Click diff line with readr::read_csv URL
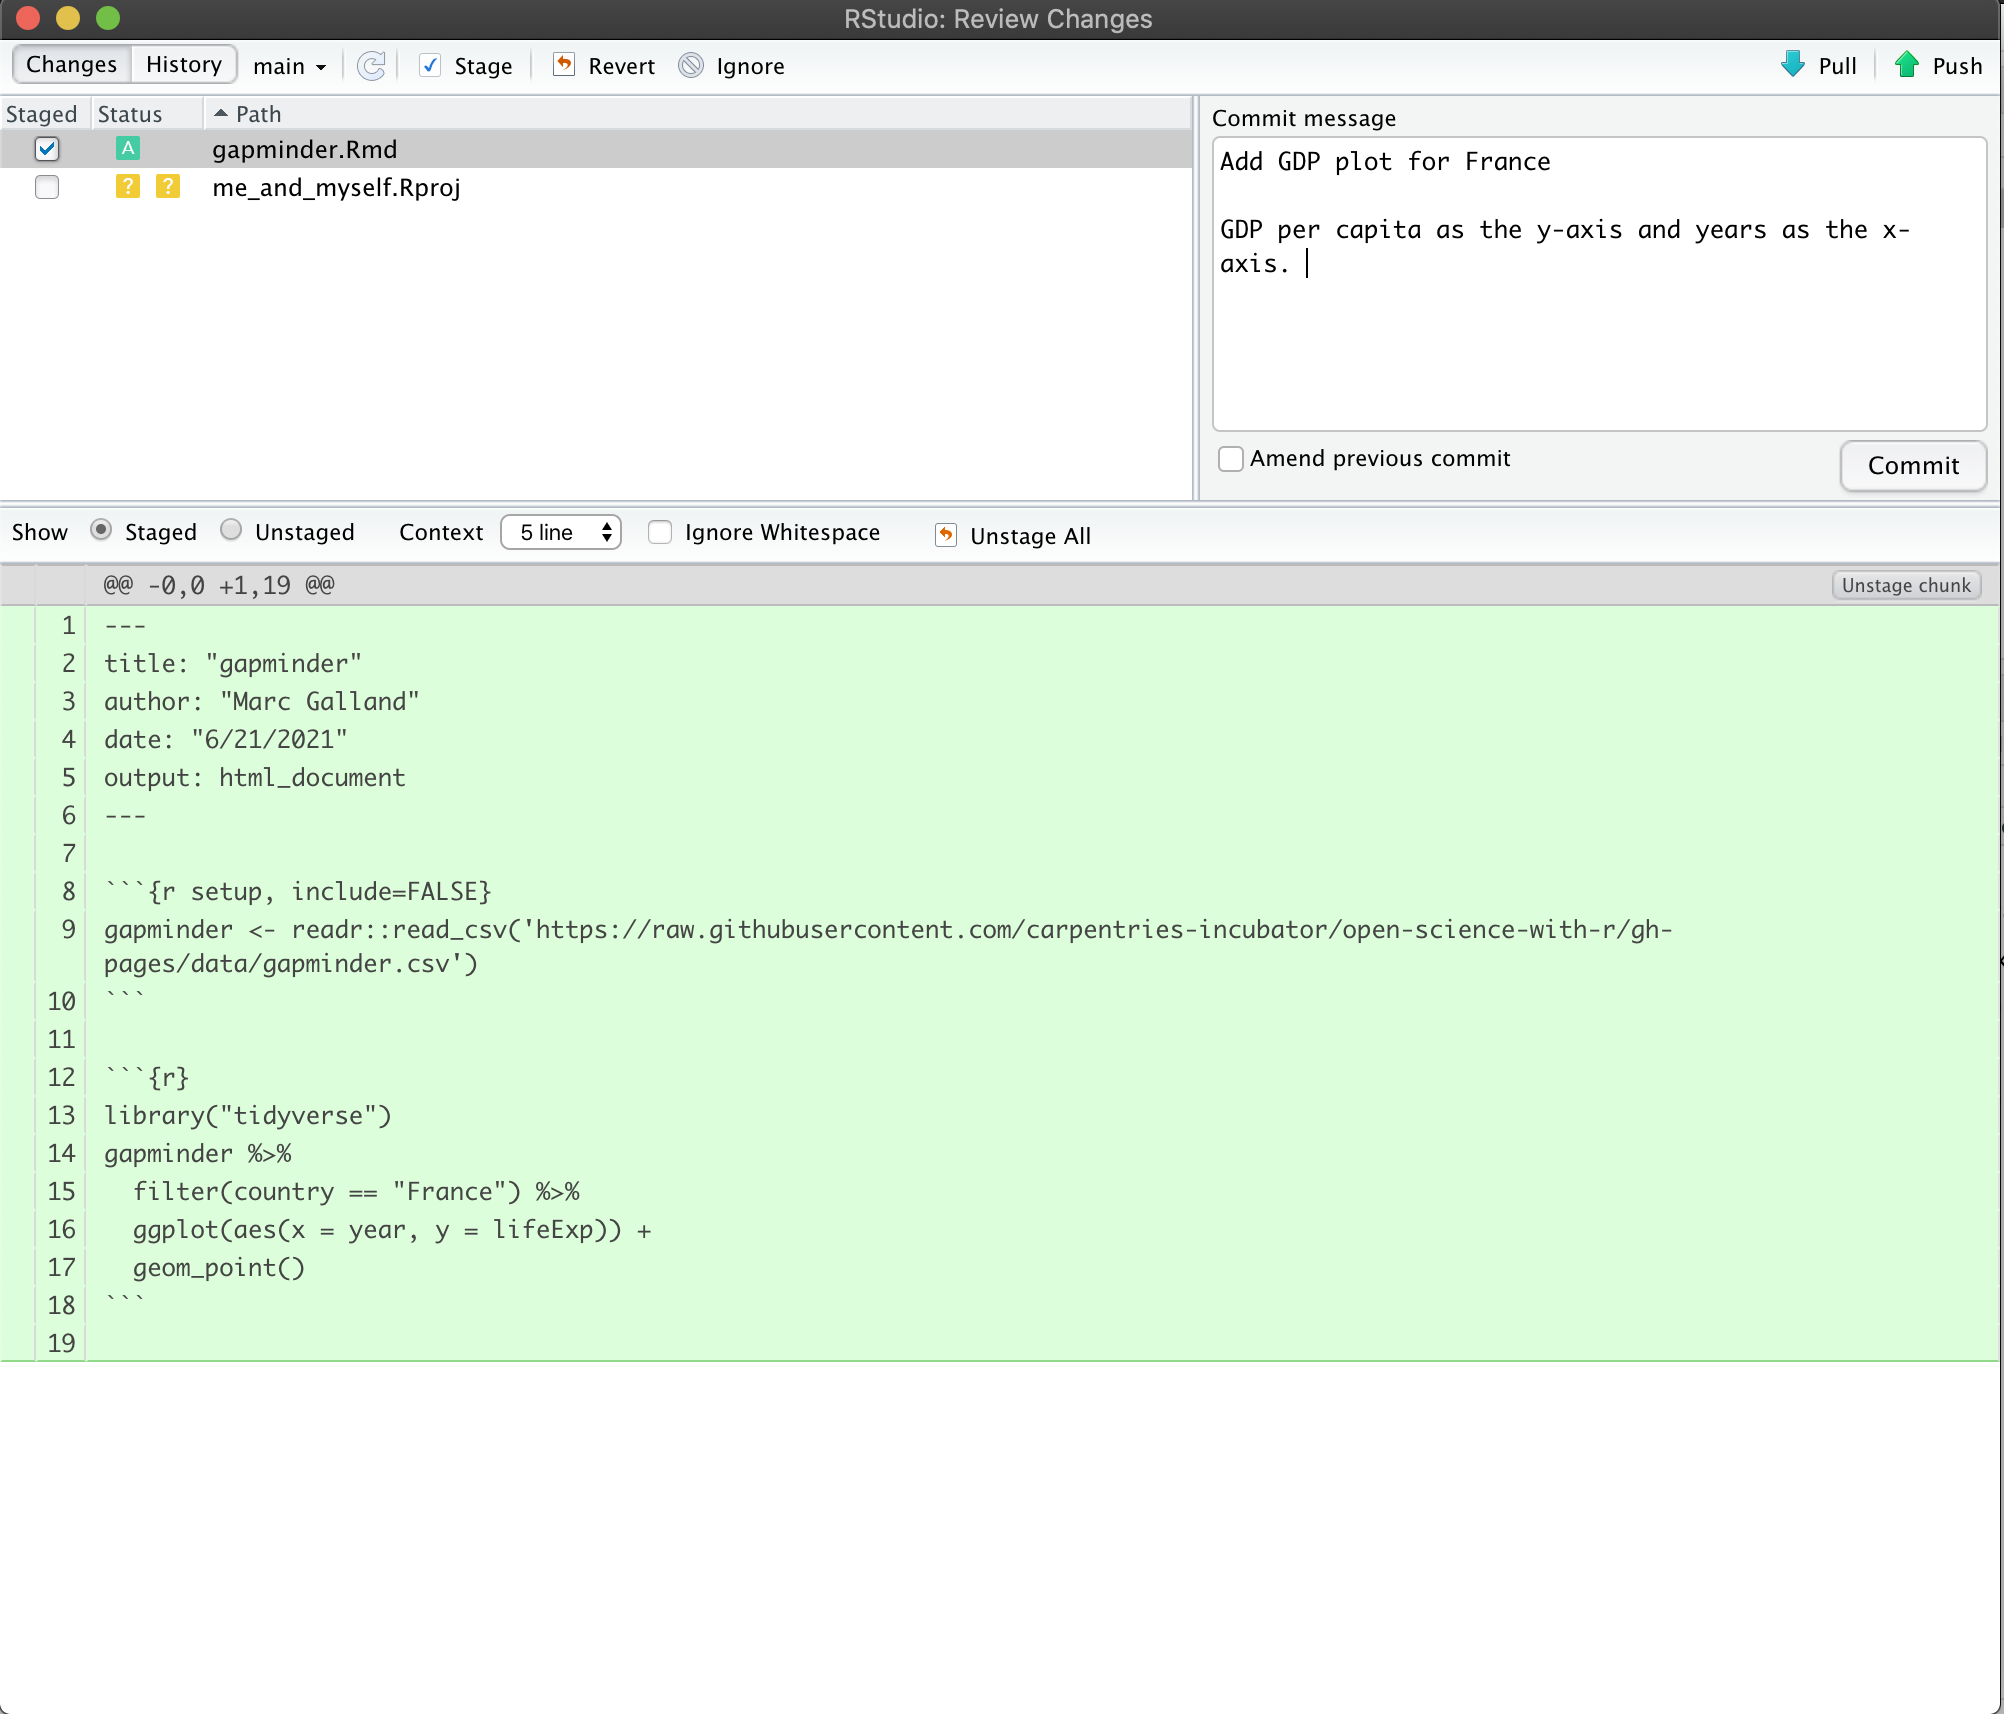 click(x=888, y=946)
